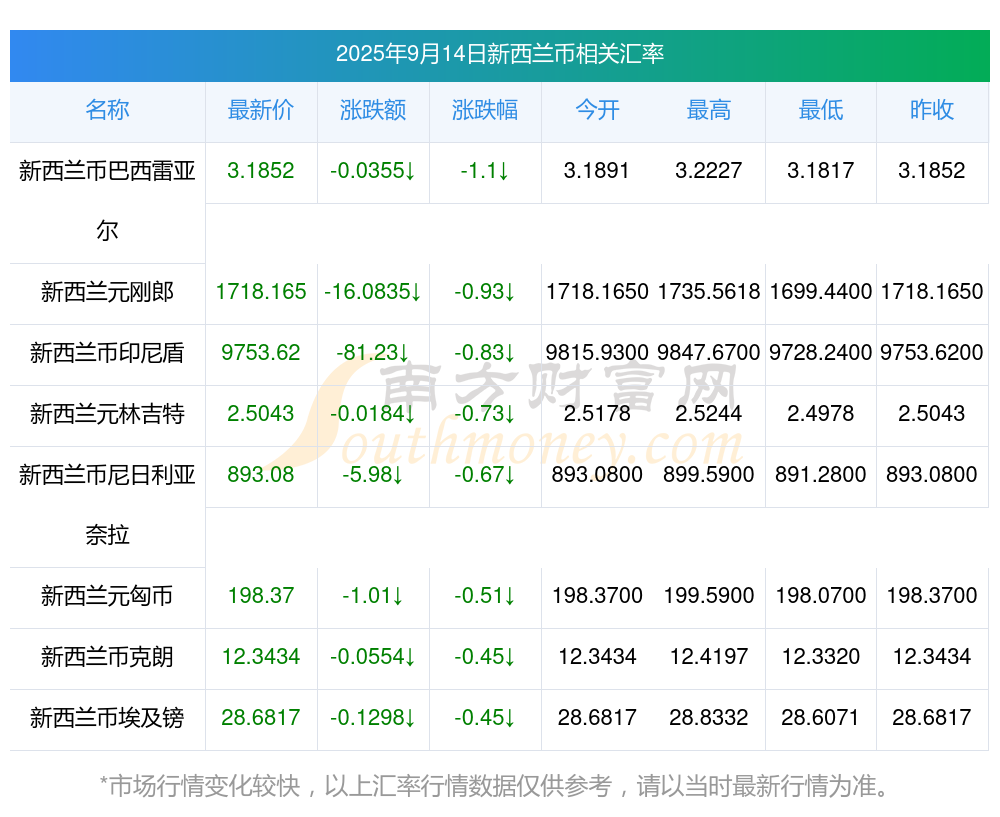Select the low value 1699.4400

tap(821, 291)
